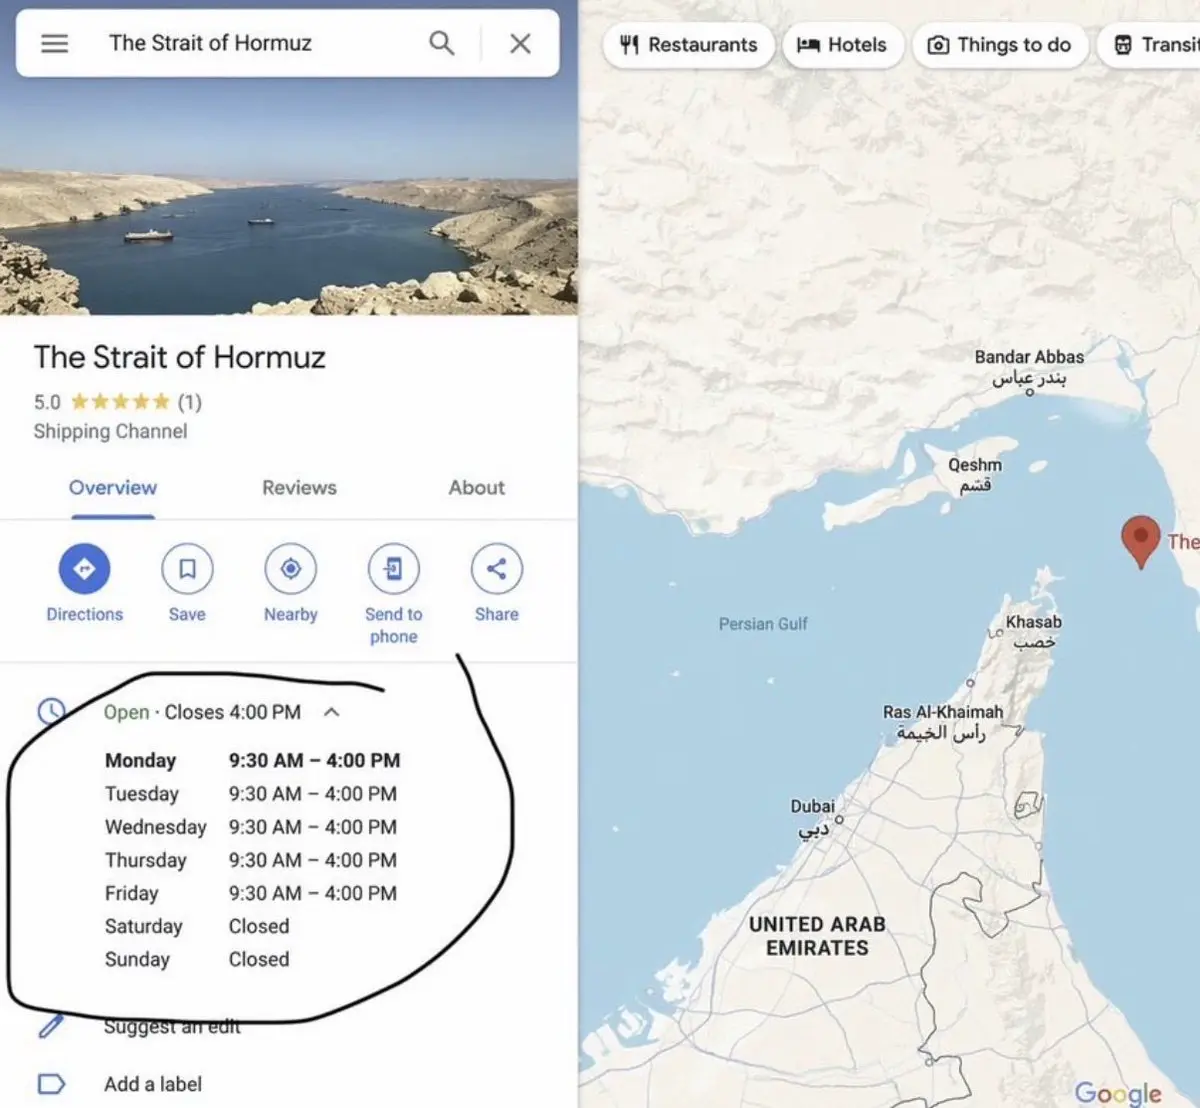
Task: Click the Add a label link
Action: (x=153, y=1084)
